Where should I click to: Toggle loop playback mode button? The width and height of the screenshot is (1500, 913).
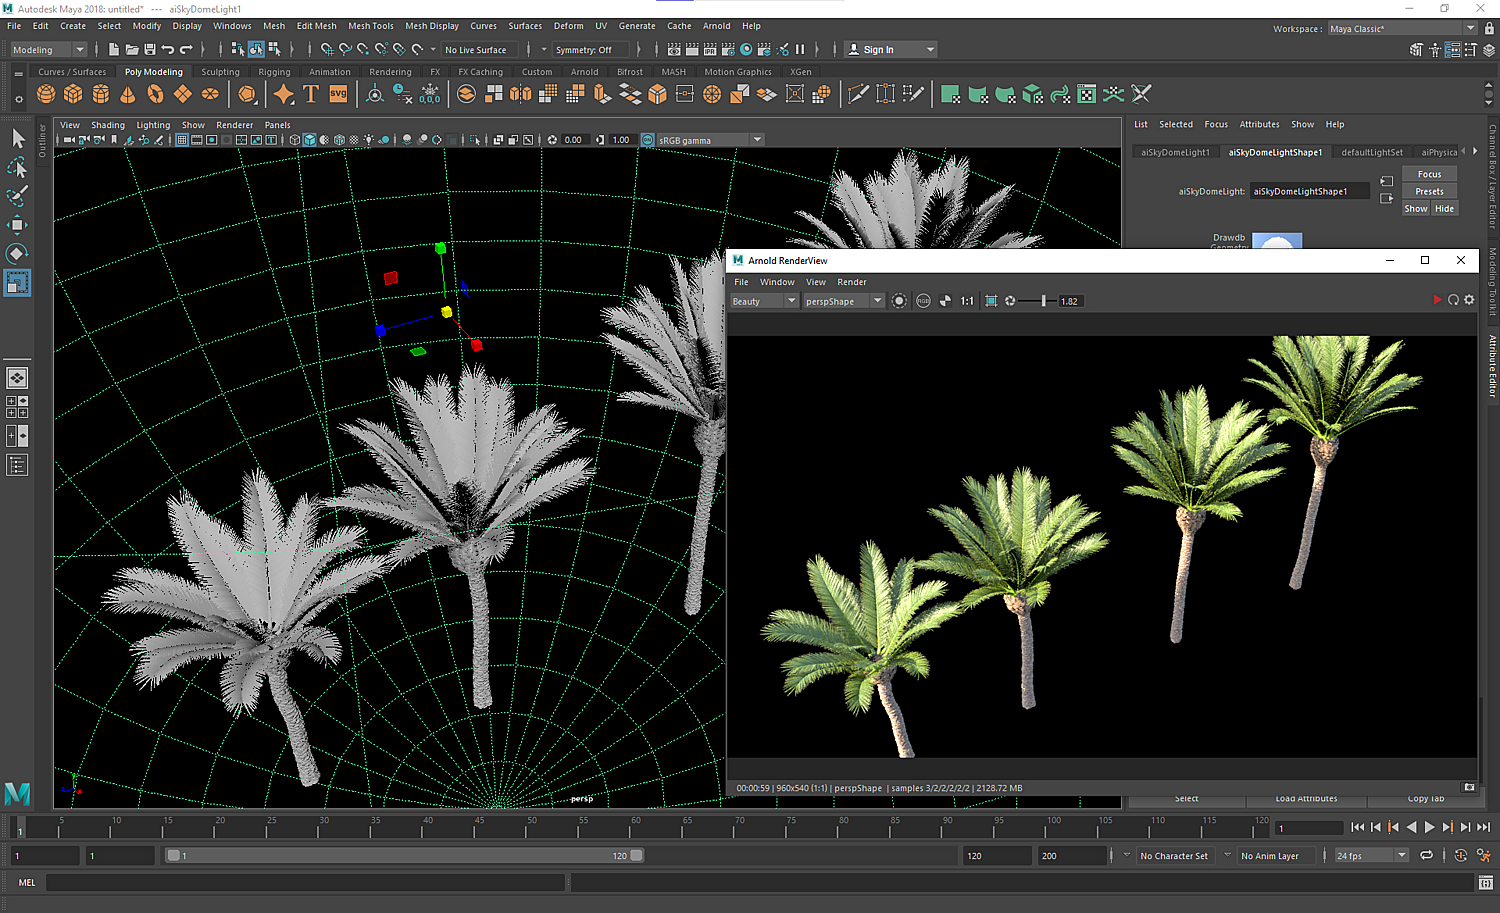[1426, 855]
